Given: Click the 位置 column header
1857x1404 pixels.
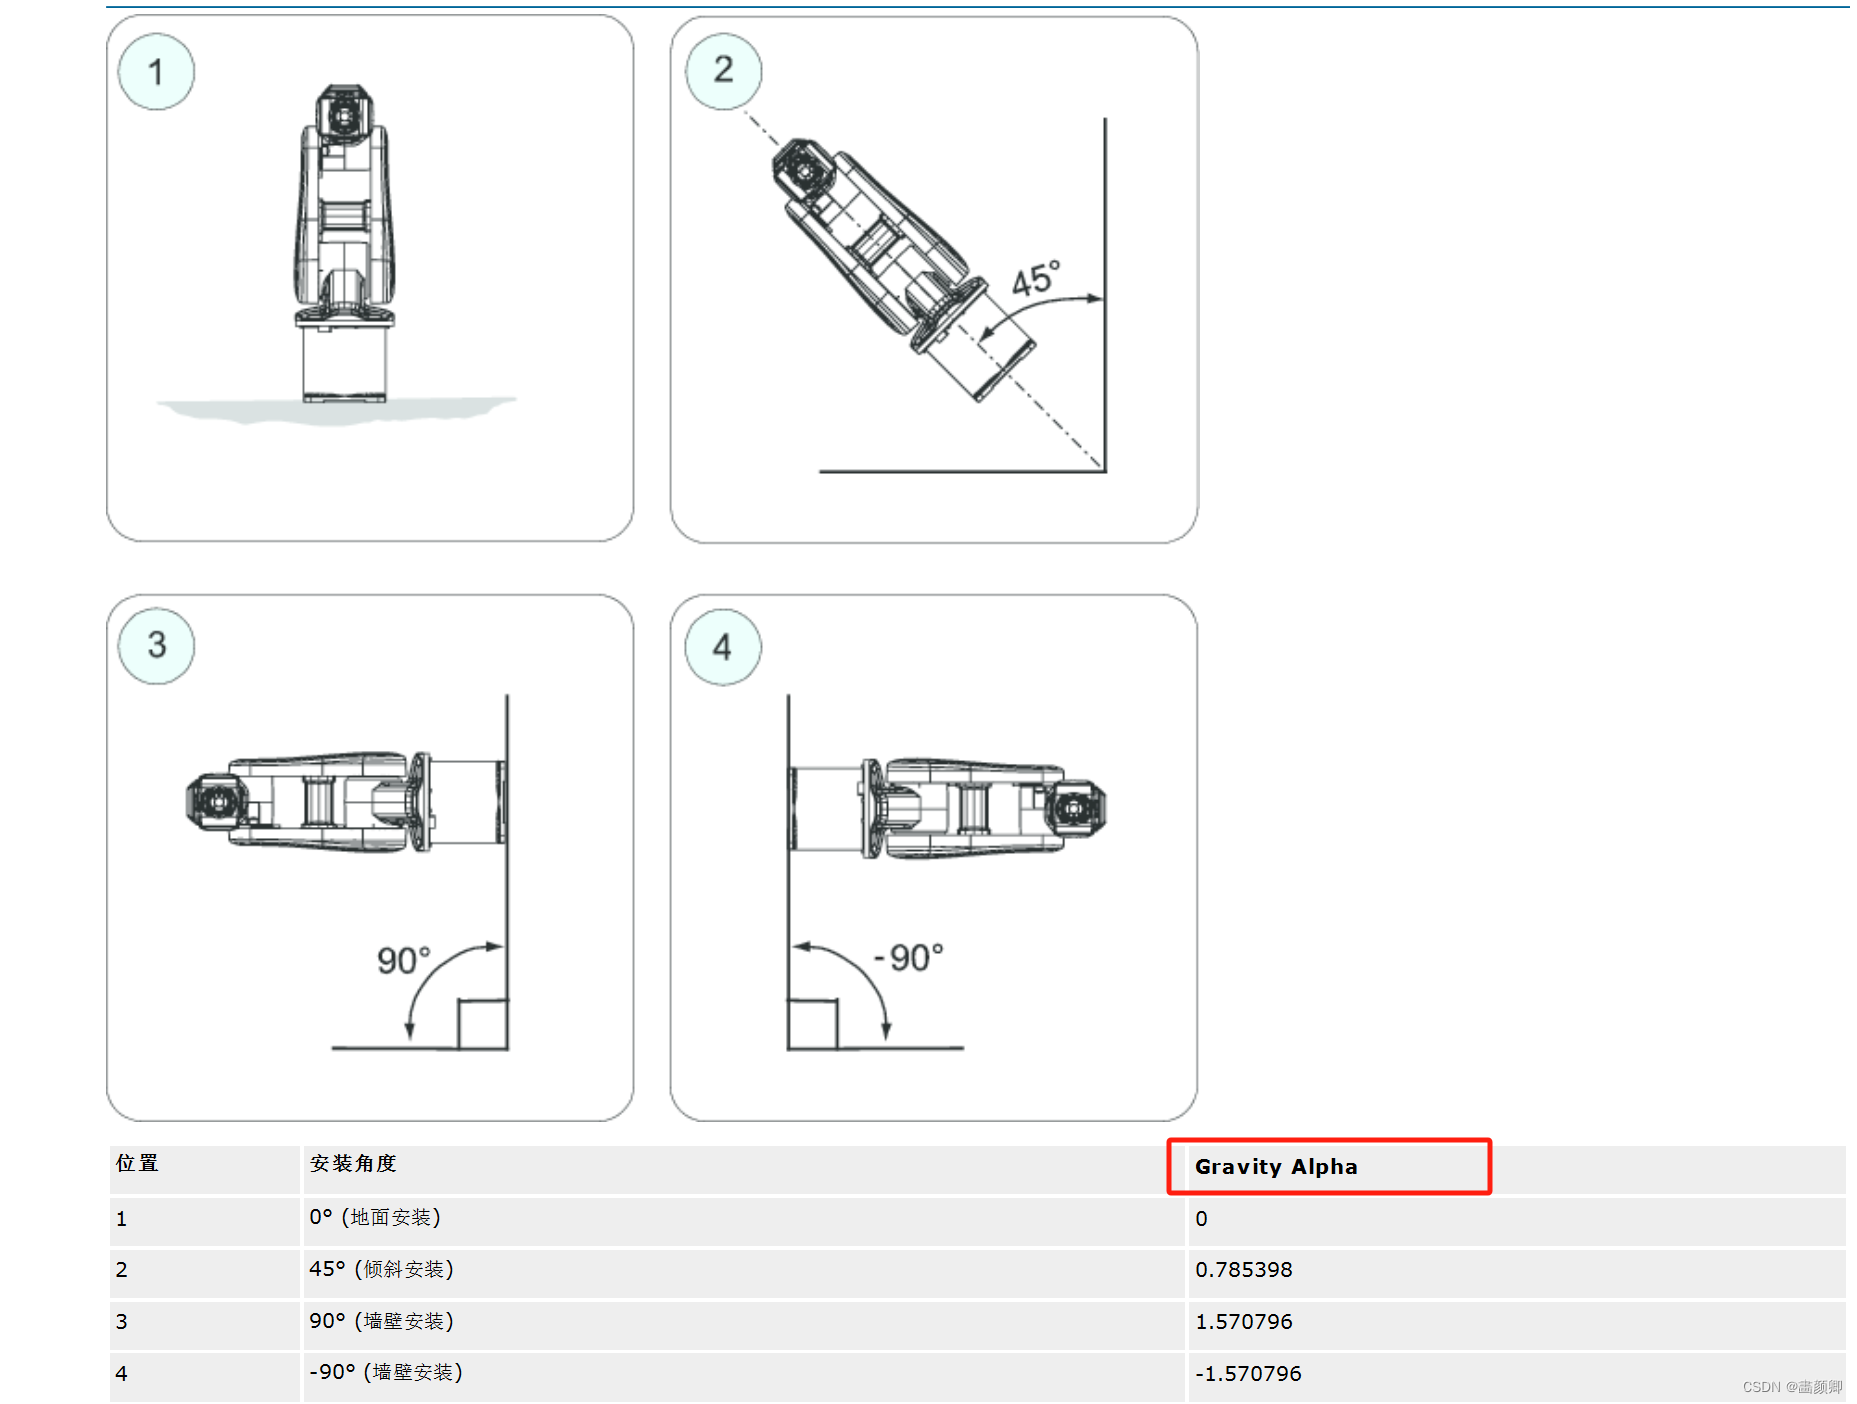Looking at the screenshot, I should [137, 1163].
